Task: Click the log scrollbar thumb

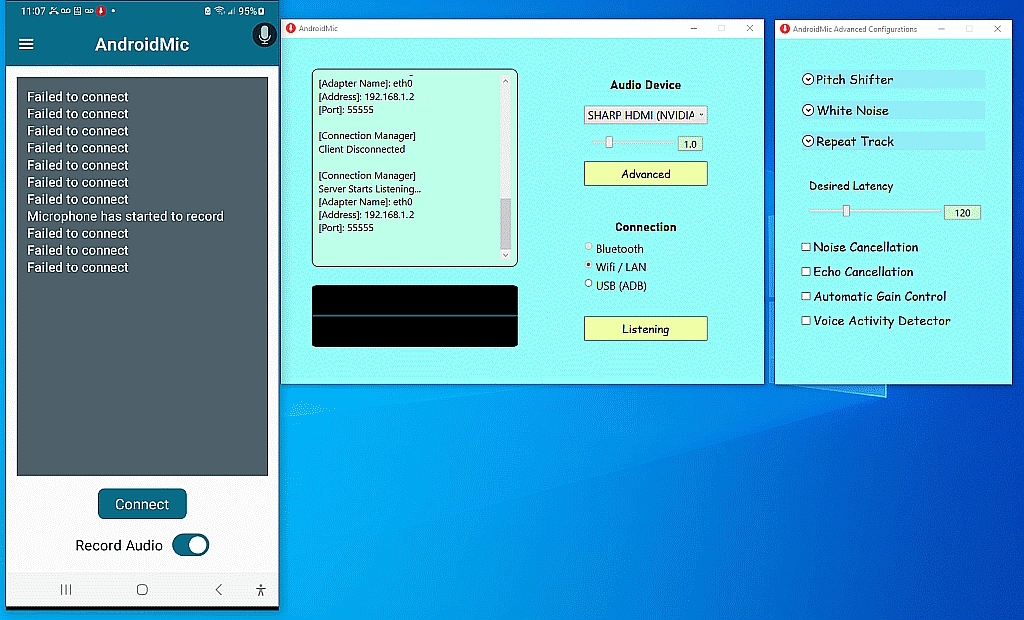Action: 505,223
